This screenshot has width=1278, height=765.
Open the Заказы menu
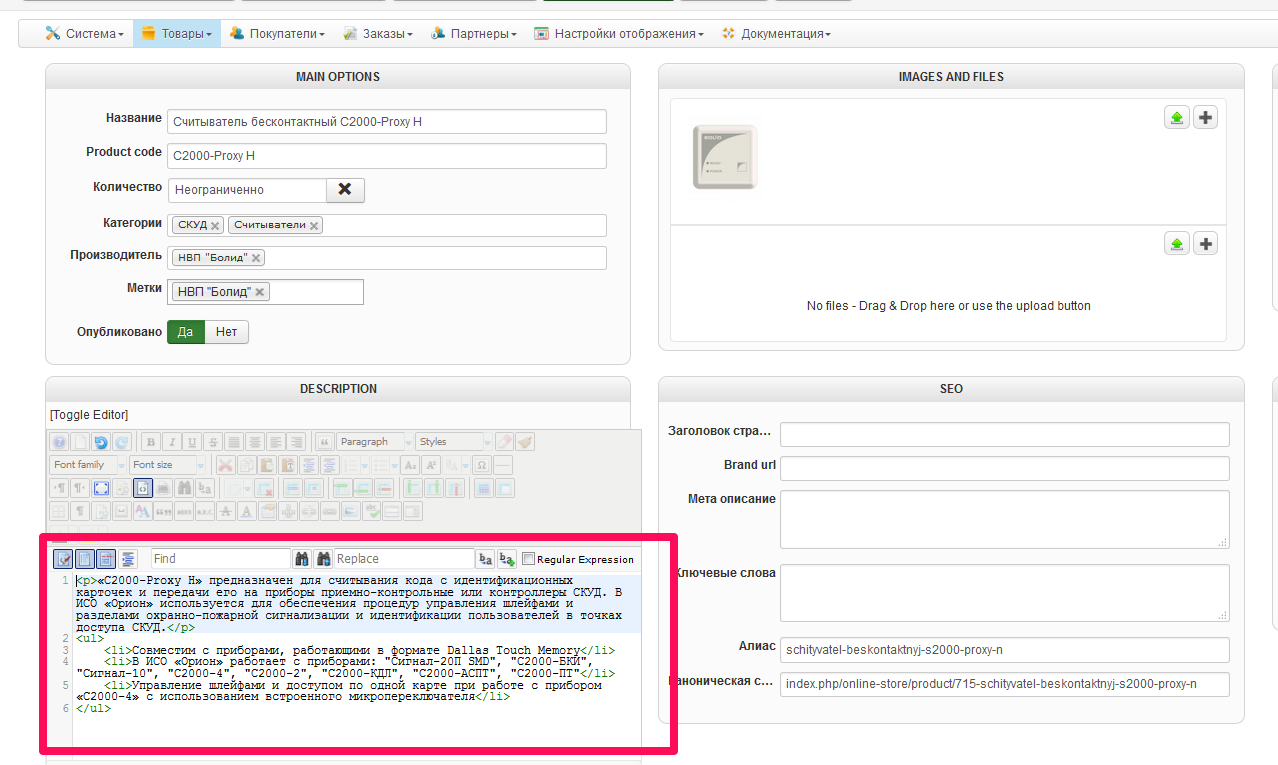pos(378,33)
